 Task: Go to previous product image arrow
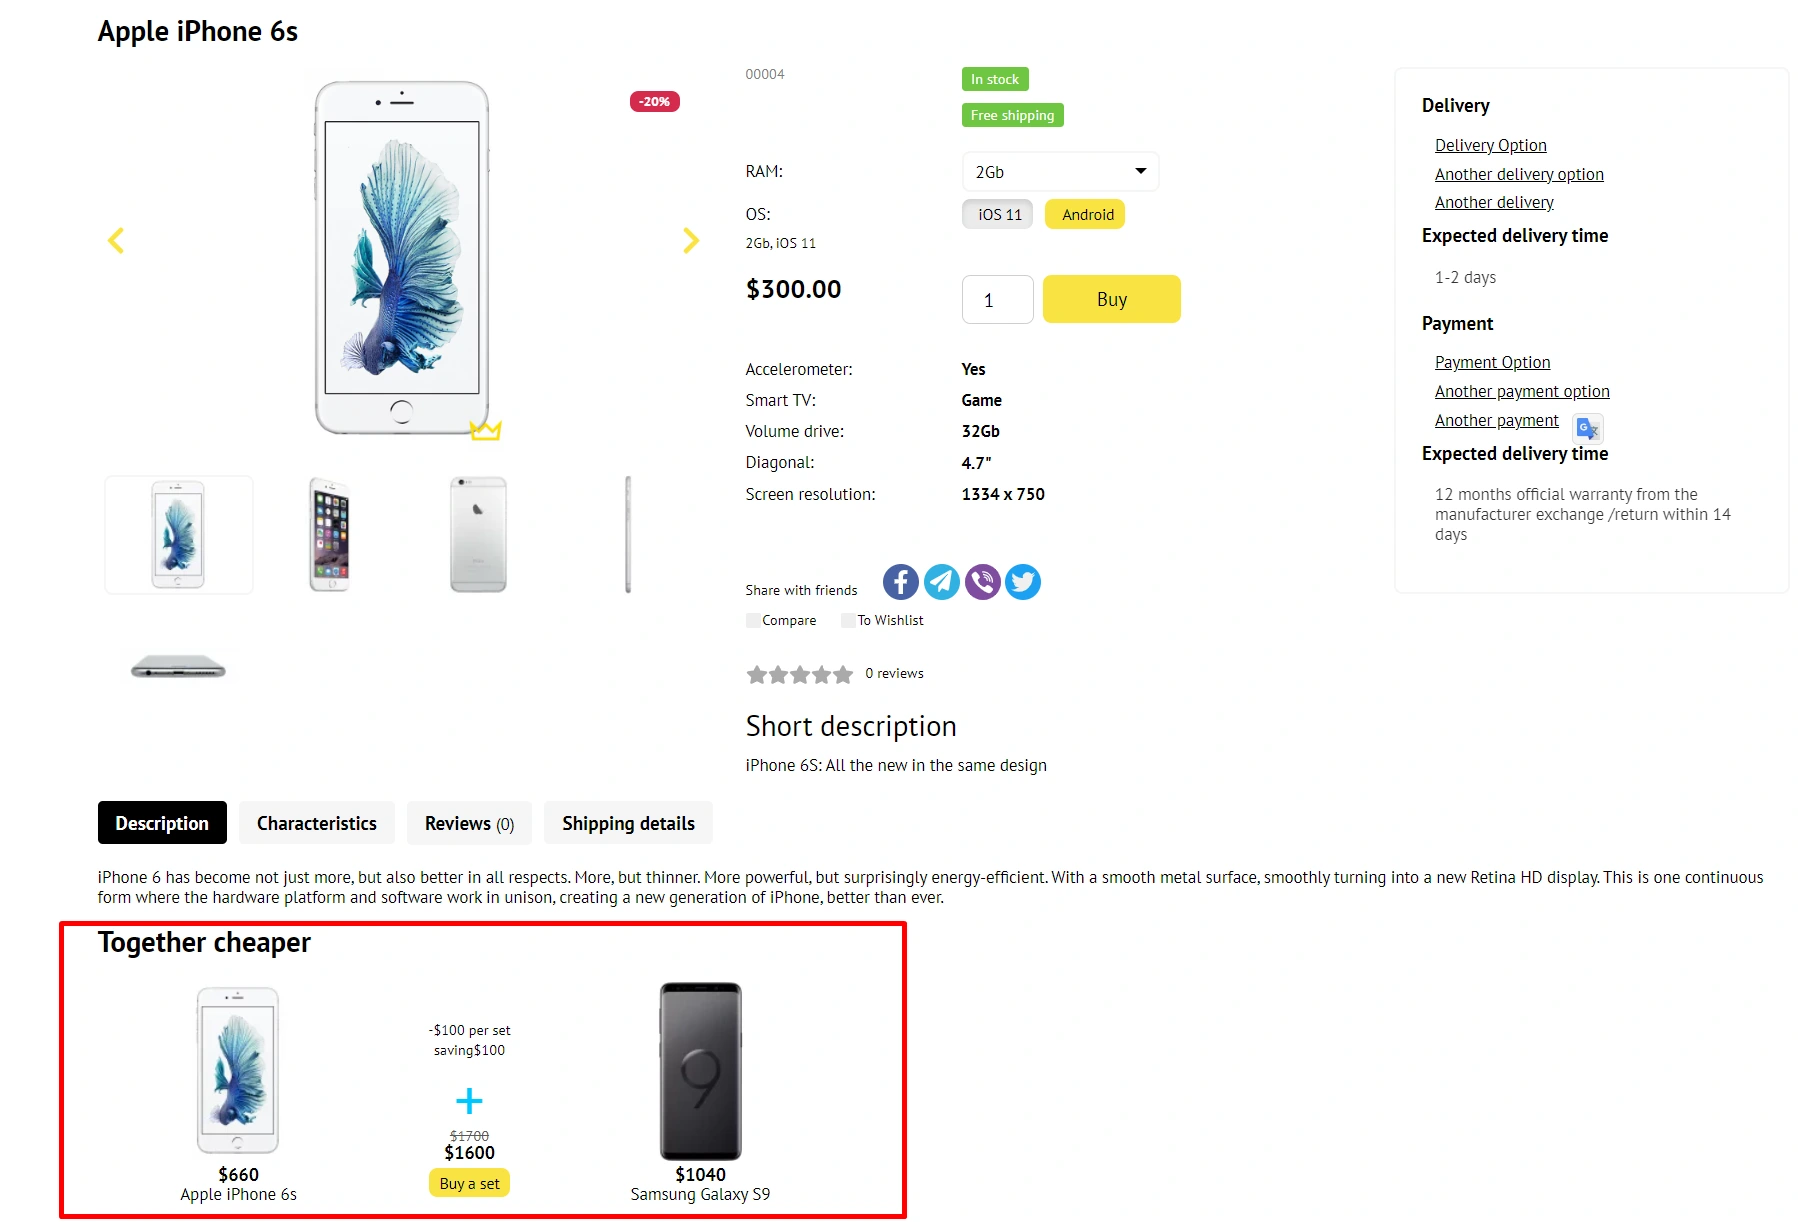point(116,240)
